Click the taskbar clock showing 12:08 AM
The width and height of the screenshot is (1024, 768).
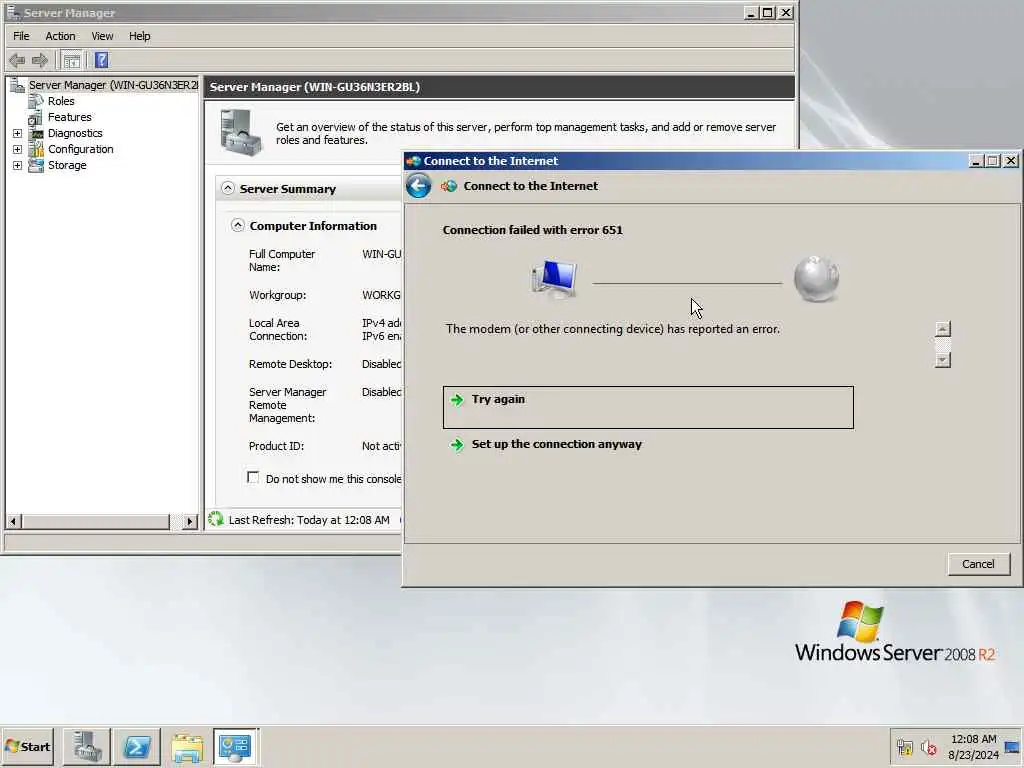(973, 739)
